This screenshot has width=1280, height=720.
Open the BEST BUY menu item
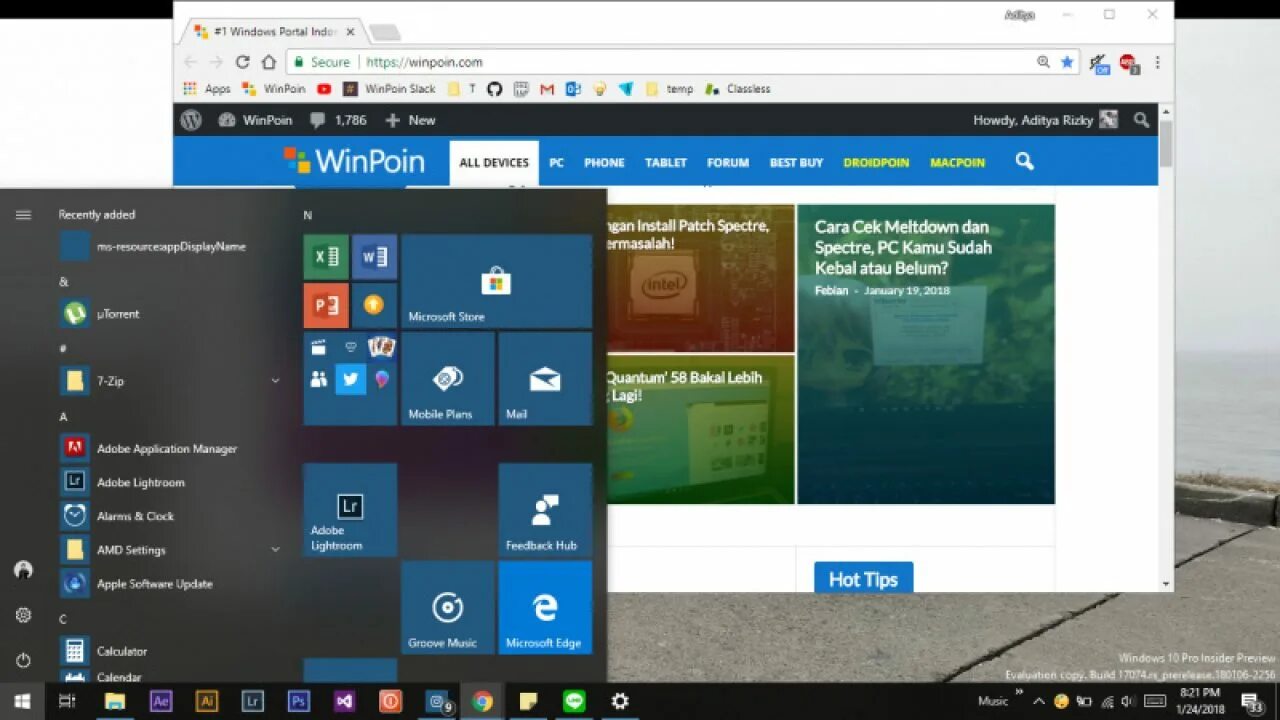pyautogui.click(x=796, y=162)
